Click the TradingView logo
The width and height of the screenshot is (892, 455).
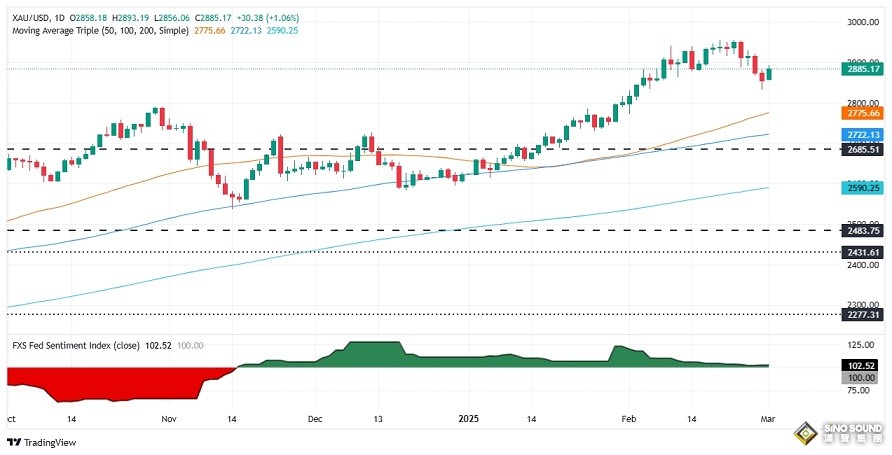(42, 442)
